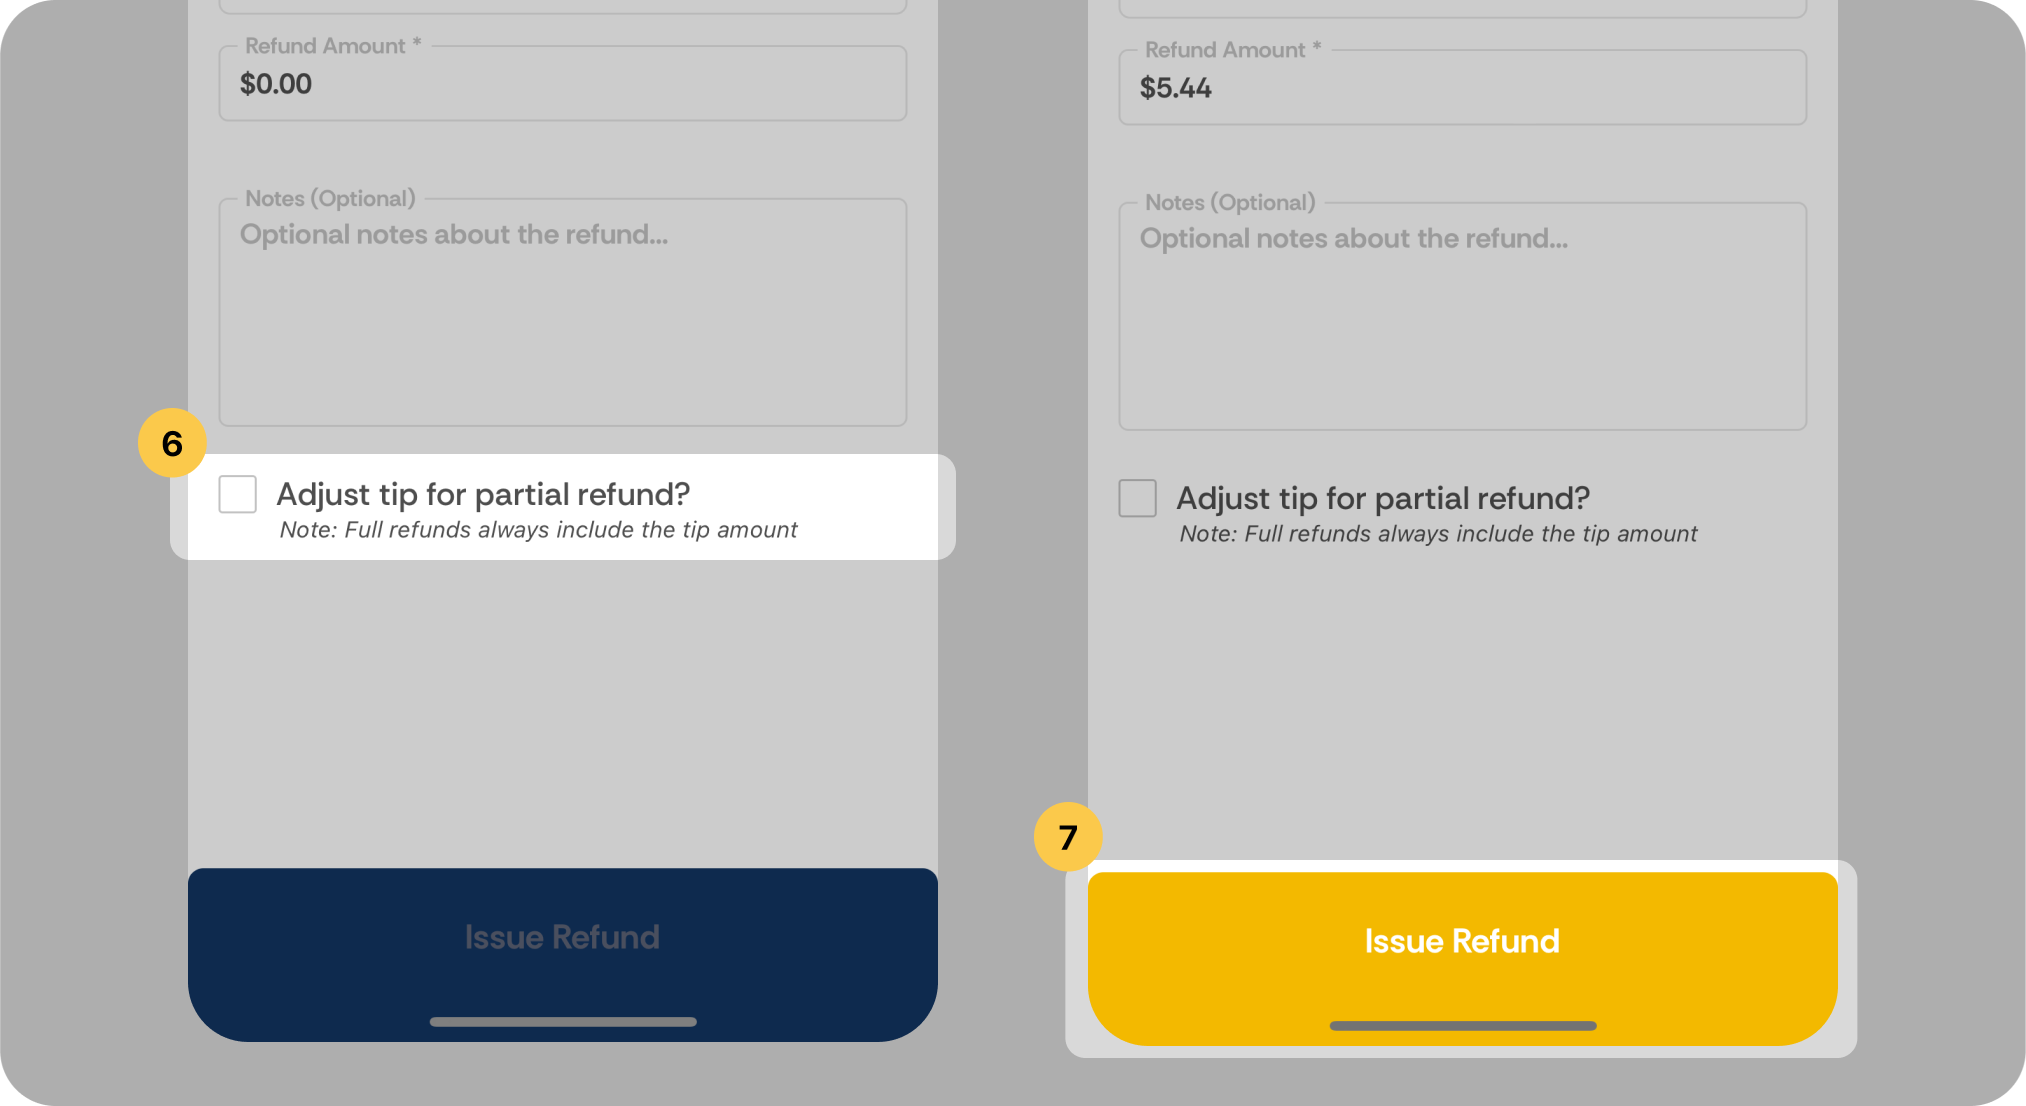Click into the left phone's Notes text area
The width and height of the screenshot is (2026, 1106).
[x=563, y=312]
